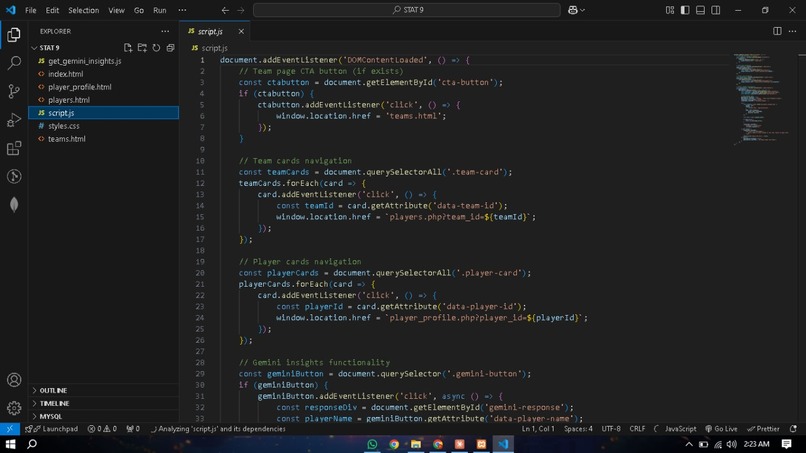Click forwarded ports indicator showing 0
Image resolution: width=806 pixels, height=453 pixels.
pyautogui.click(x=133, y=429)
